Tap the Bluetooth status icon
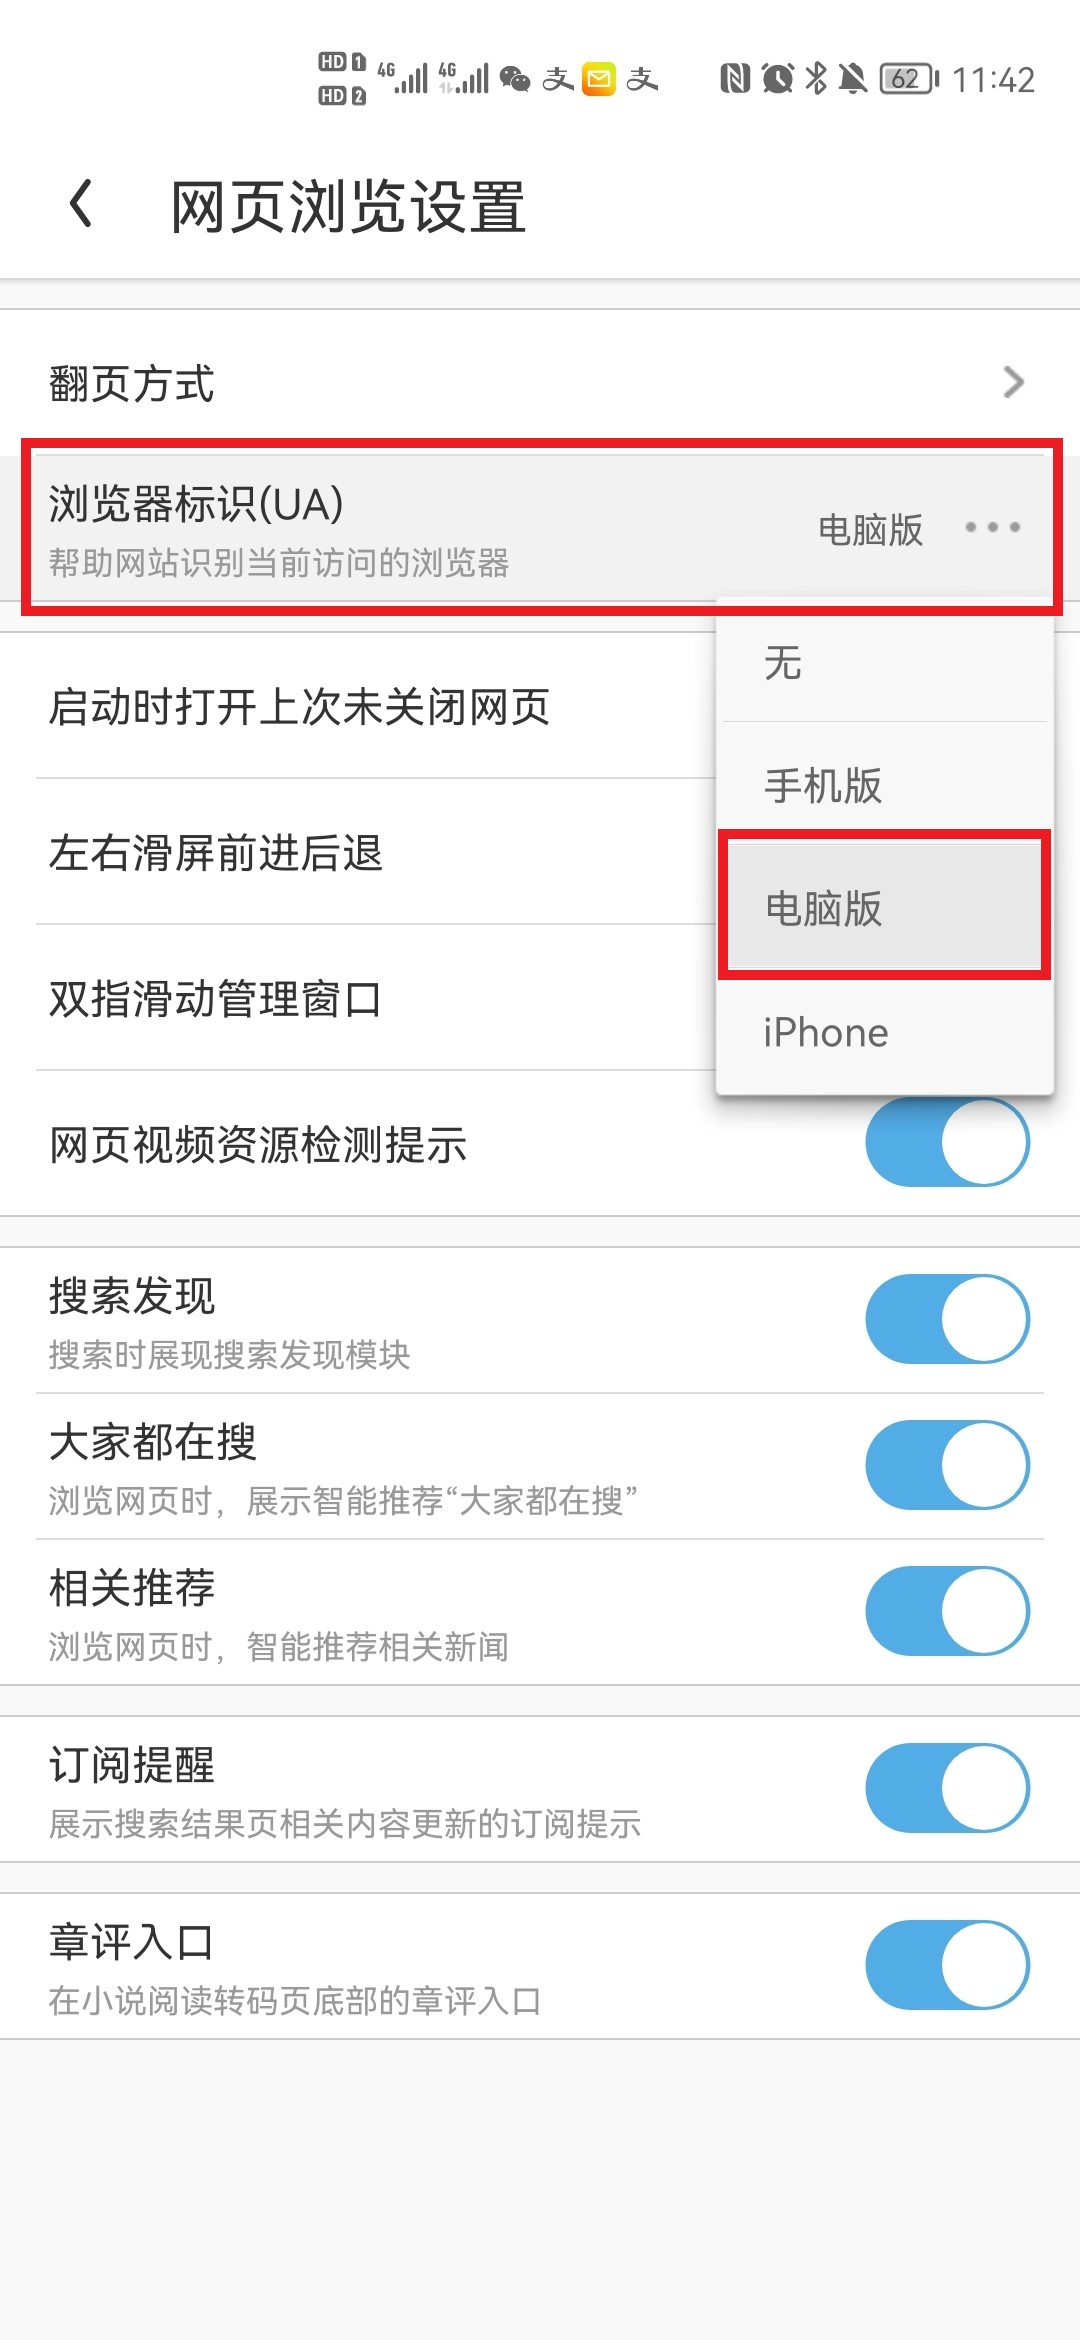This screenshot has width=1080, height=2340. click(x=817, y=78)
